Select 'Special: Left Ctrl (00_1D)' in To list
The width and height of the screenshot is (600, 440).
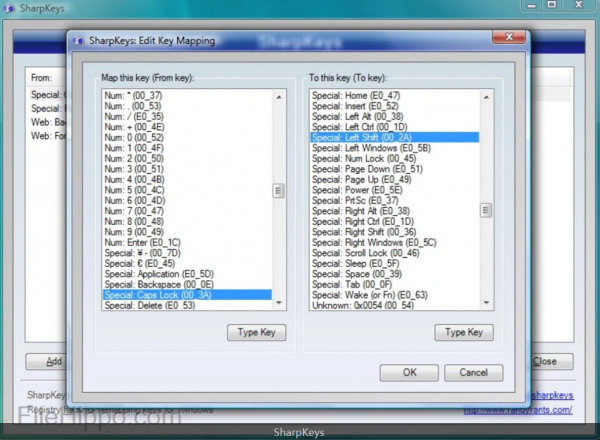click(395, 127)
